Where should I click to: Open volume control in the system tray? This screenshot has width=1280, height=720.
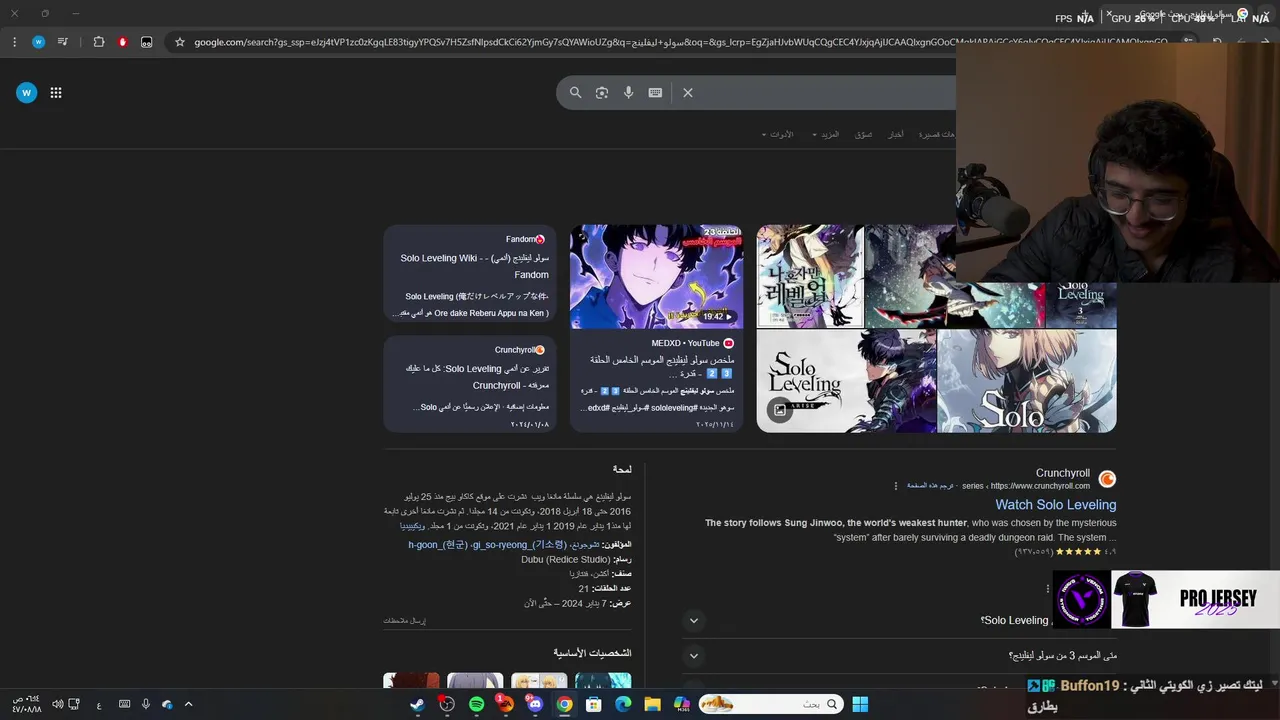click(x=57, y=704)
